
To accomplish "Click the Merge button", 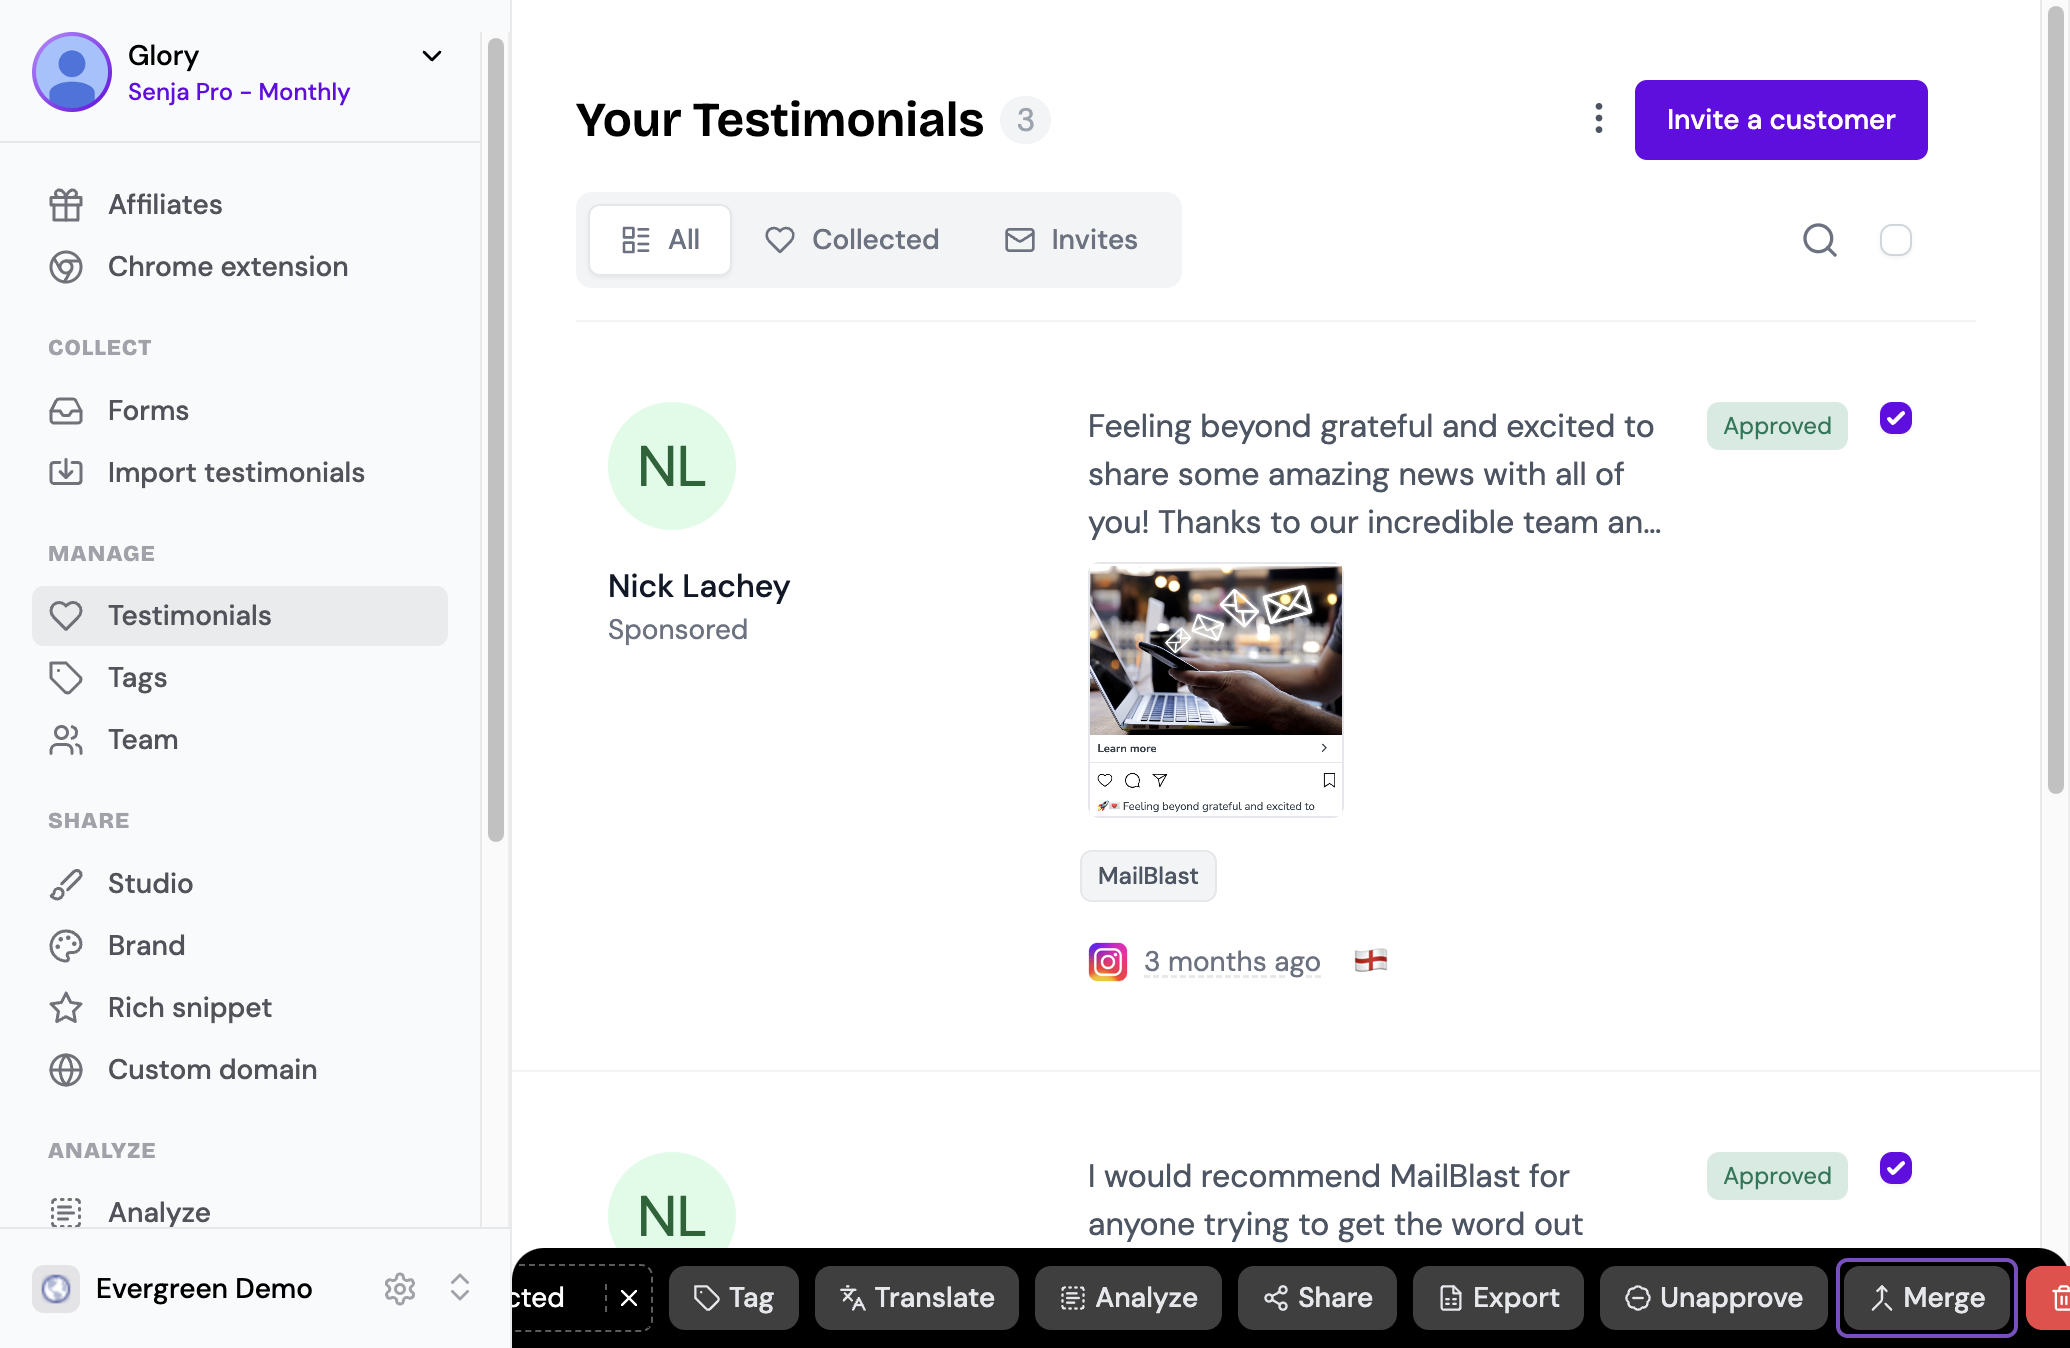I will click(x=1927, y=1298).
